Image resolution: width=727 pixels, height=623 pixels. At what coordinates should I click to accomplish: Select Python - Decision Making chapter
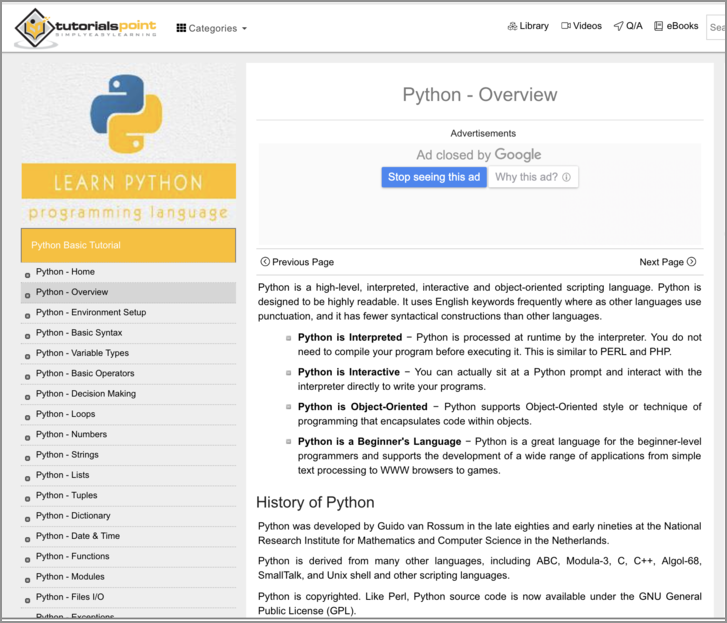point(85,394)
